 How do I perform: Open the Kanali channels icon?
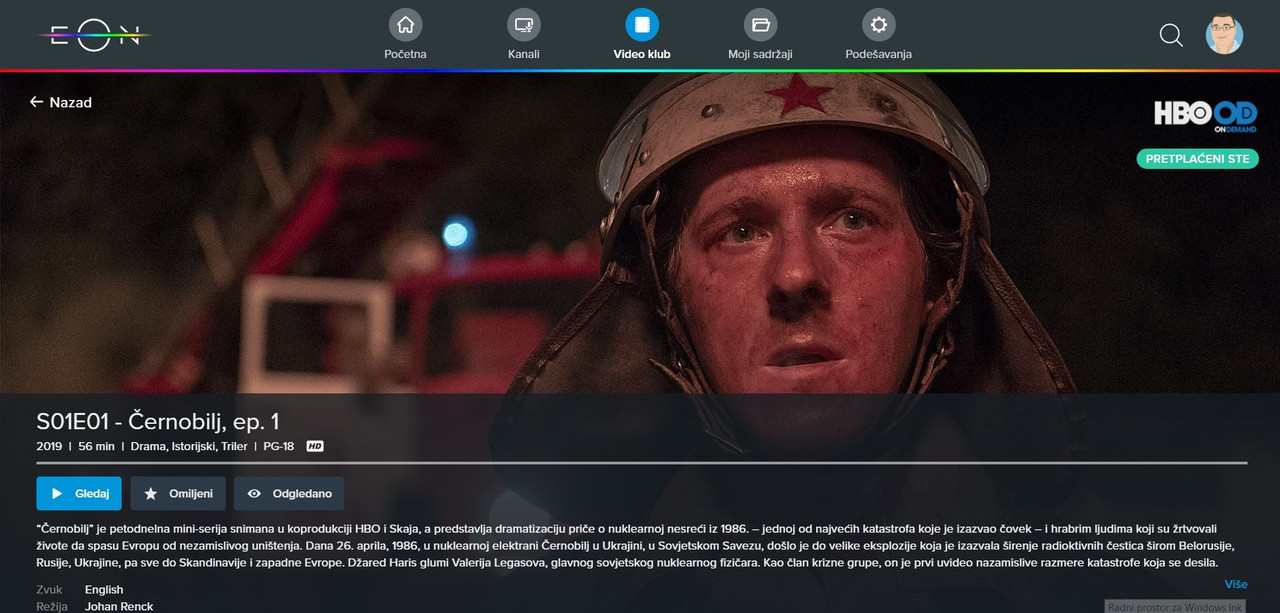524,25
